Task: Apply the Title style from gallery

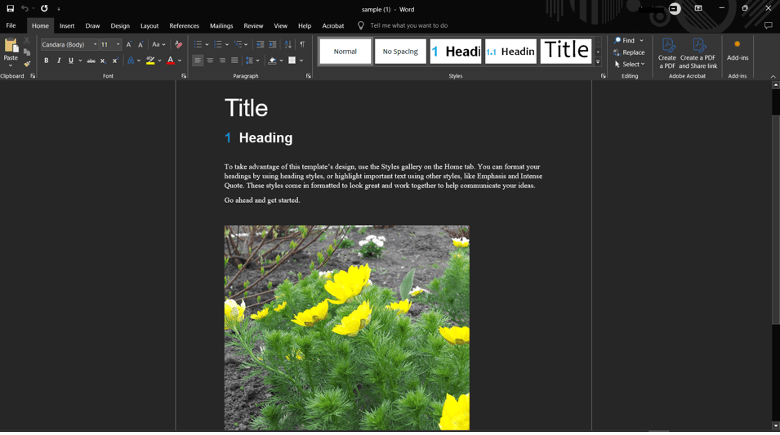Action: point(566,51)
